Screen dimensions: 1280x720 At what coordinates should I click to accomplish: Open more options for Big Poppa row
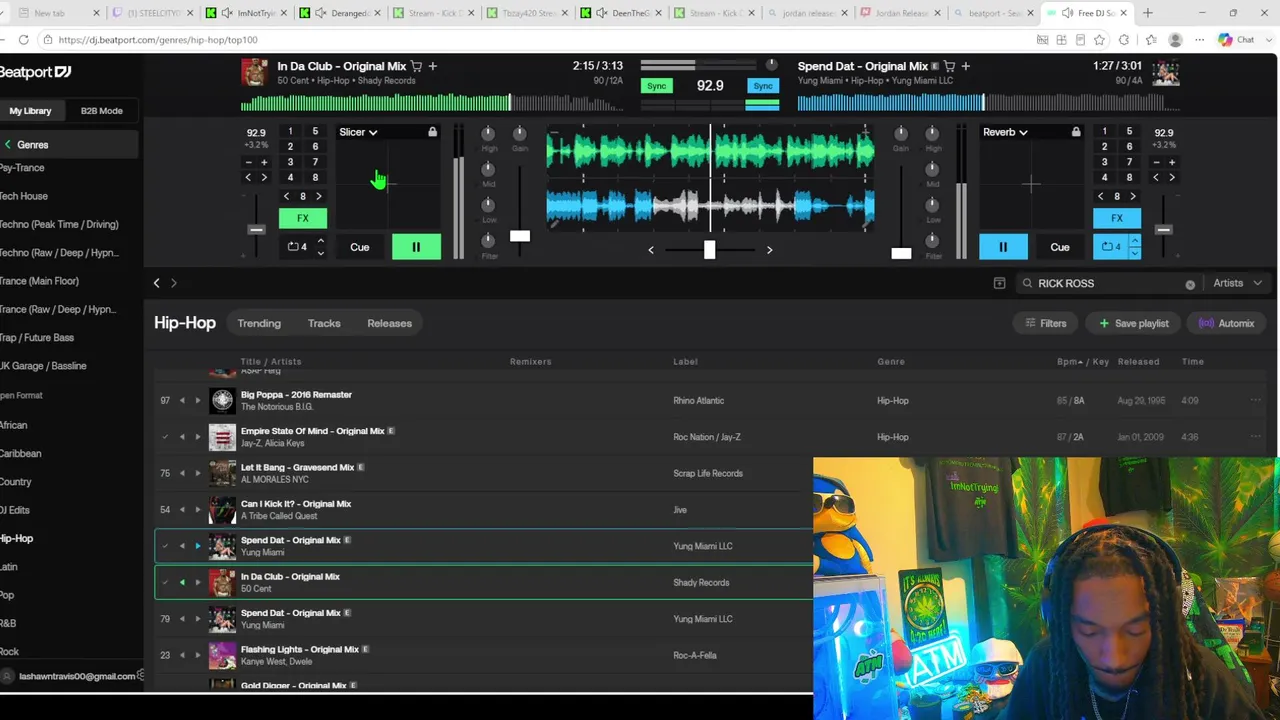click(1255, 401)
